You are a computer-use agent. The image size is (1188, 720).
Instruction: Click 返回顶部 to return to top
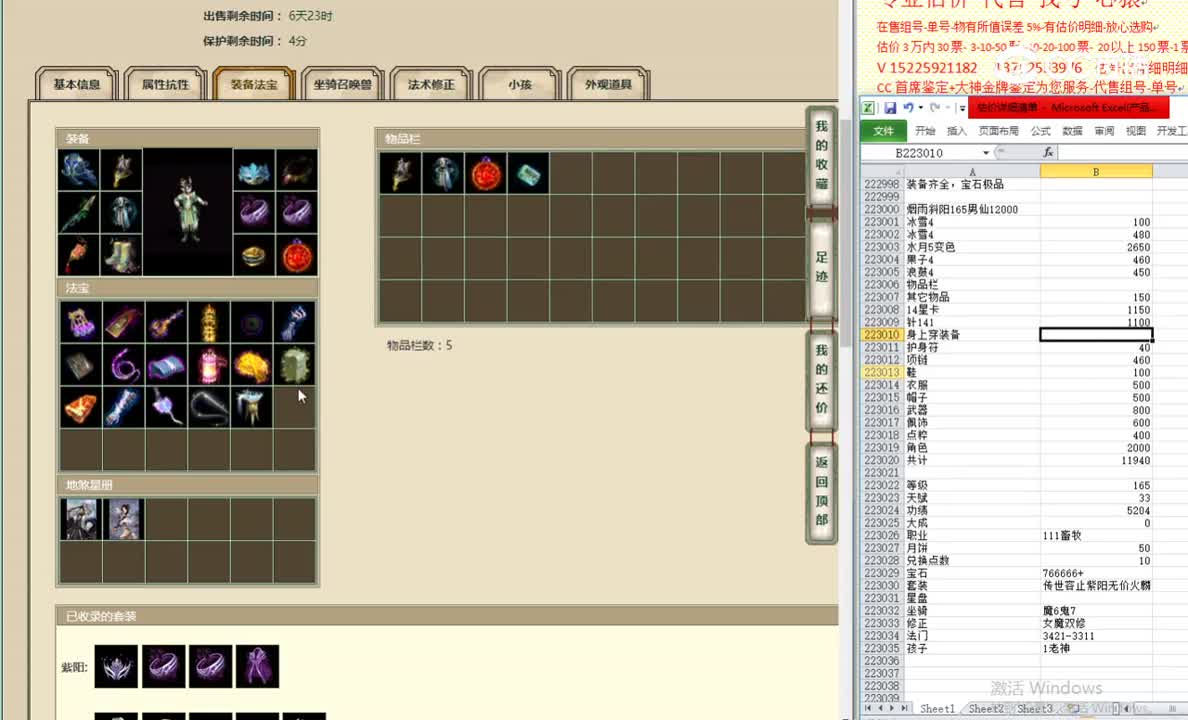click(x=821, y=491)
